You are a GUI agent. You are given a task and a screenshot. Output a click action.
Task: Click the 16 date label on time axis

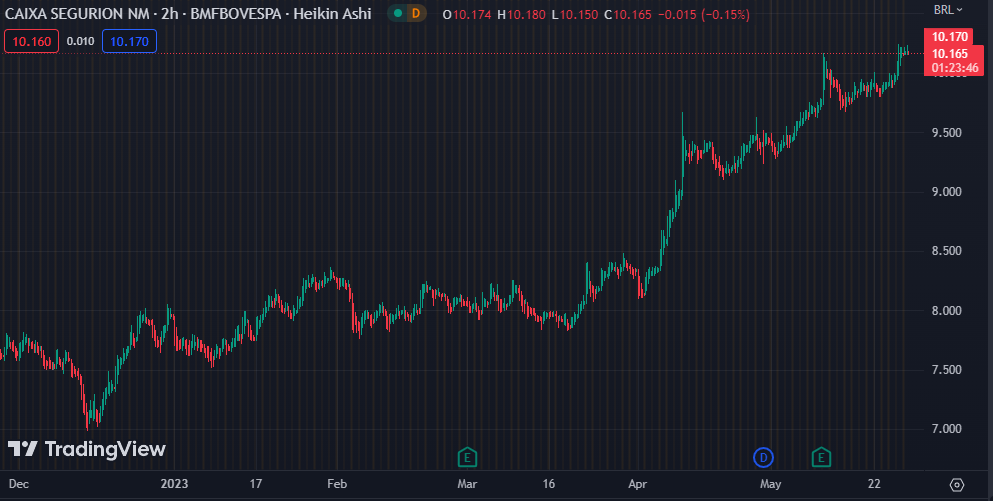tap(548, 484)
